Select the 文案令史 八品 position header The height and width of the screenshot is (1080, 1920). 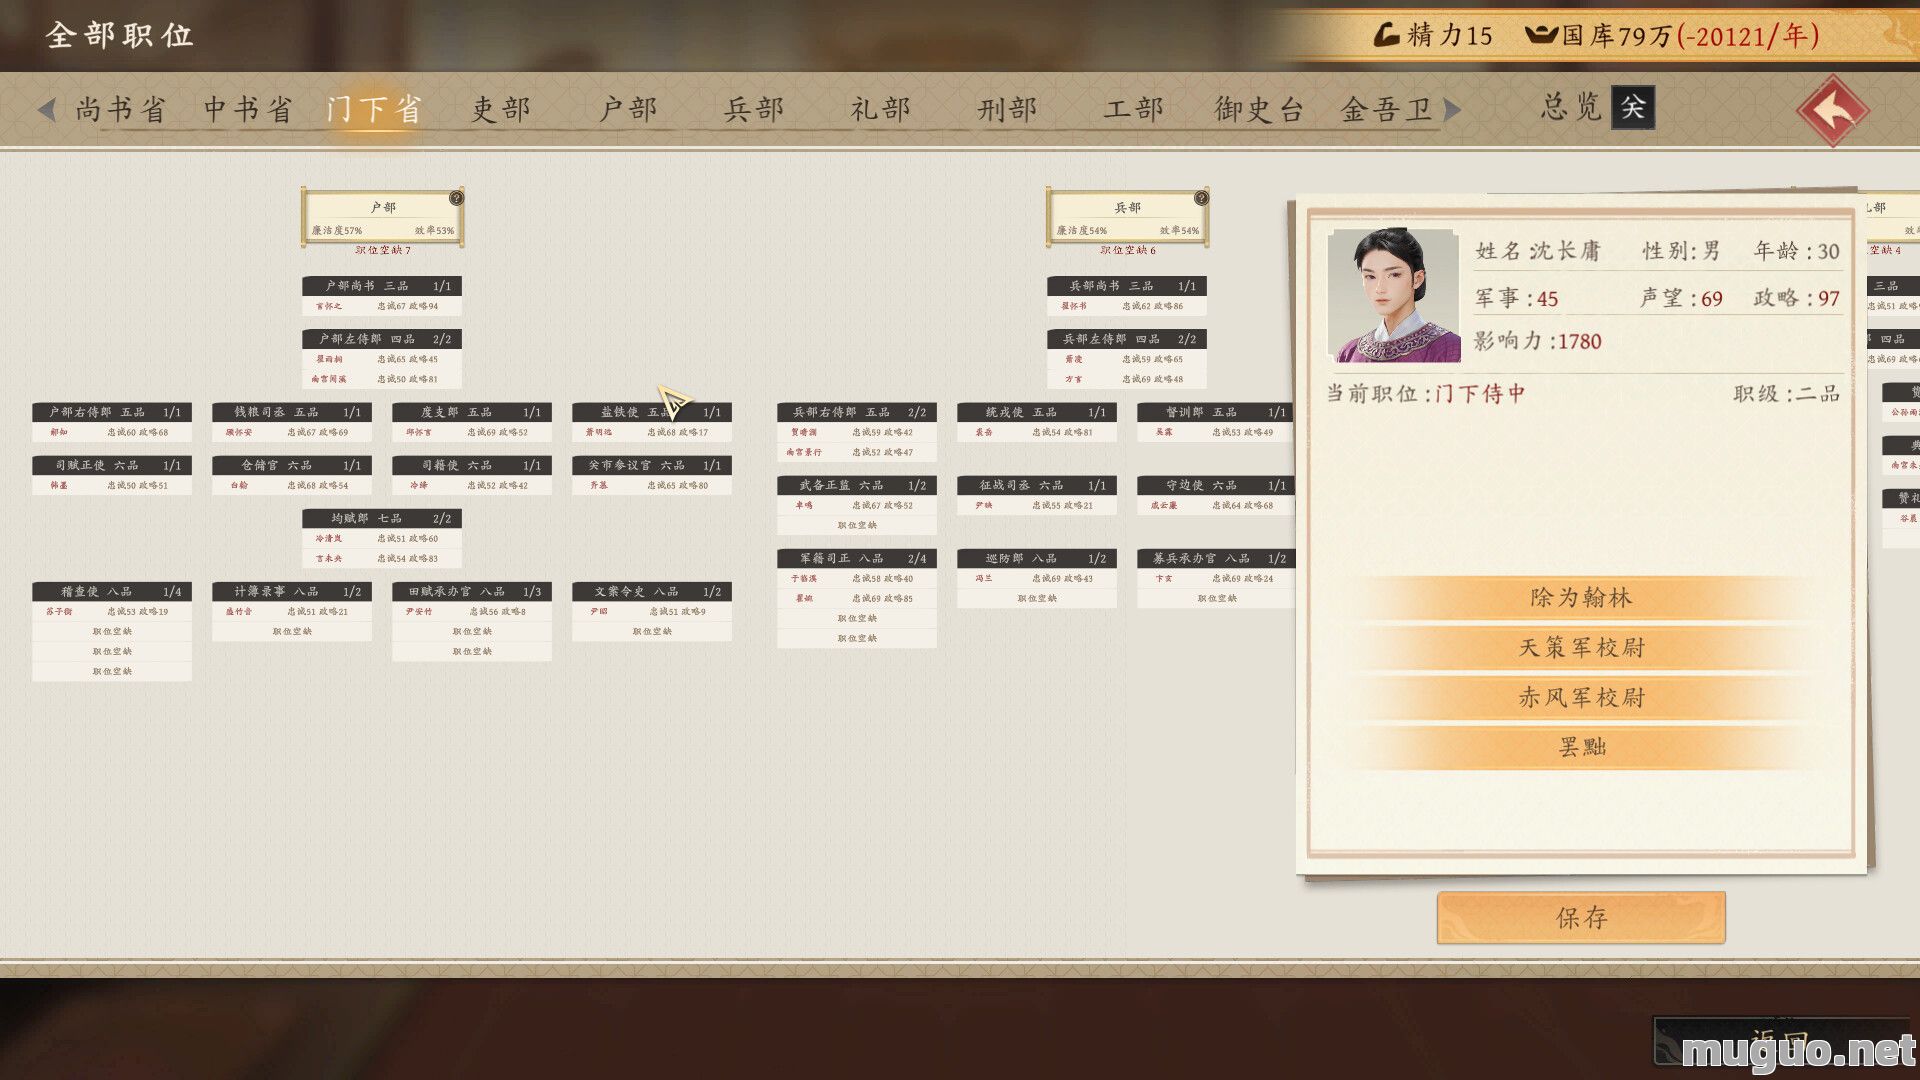652,591
